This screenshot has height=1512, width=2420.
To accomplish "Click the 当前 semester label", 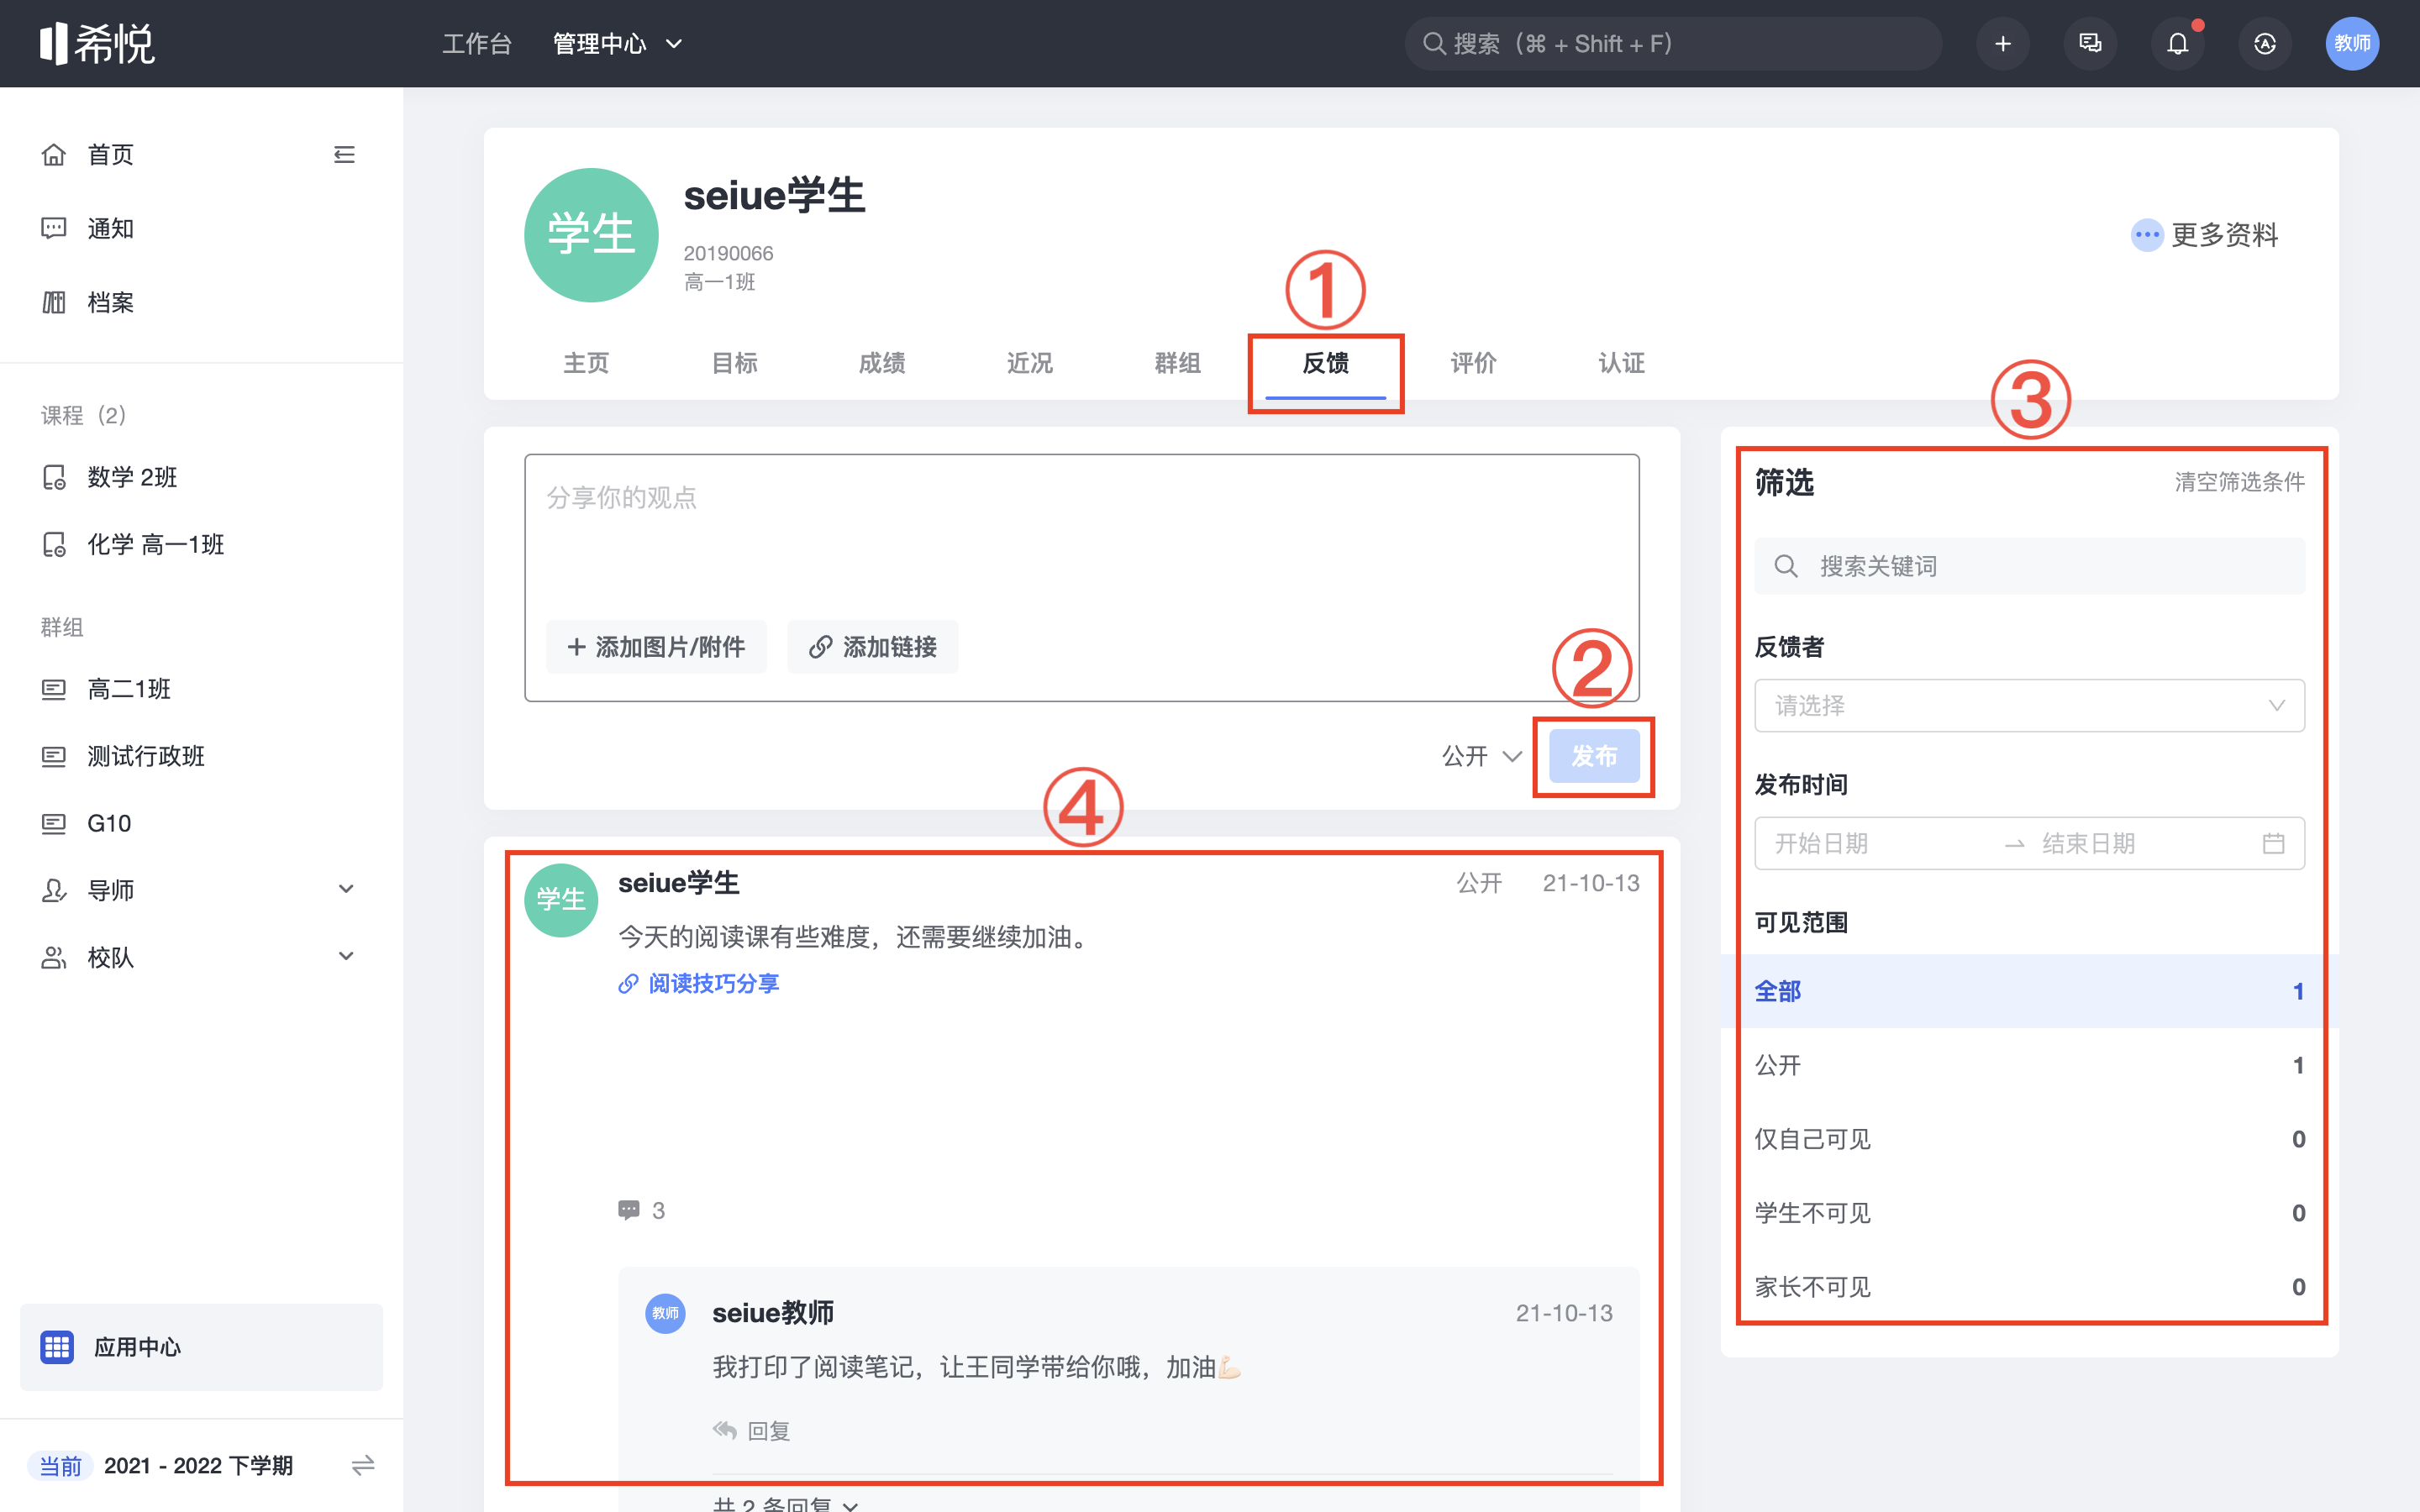I will pyautogui.click(x=60, y=1466).
